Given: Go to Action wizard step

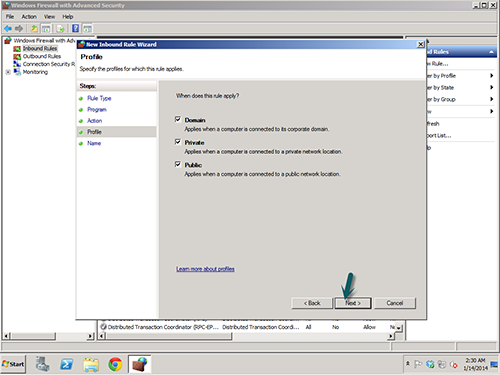Looking at the screenshot, I should click(x=95, y=121).
